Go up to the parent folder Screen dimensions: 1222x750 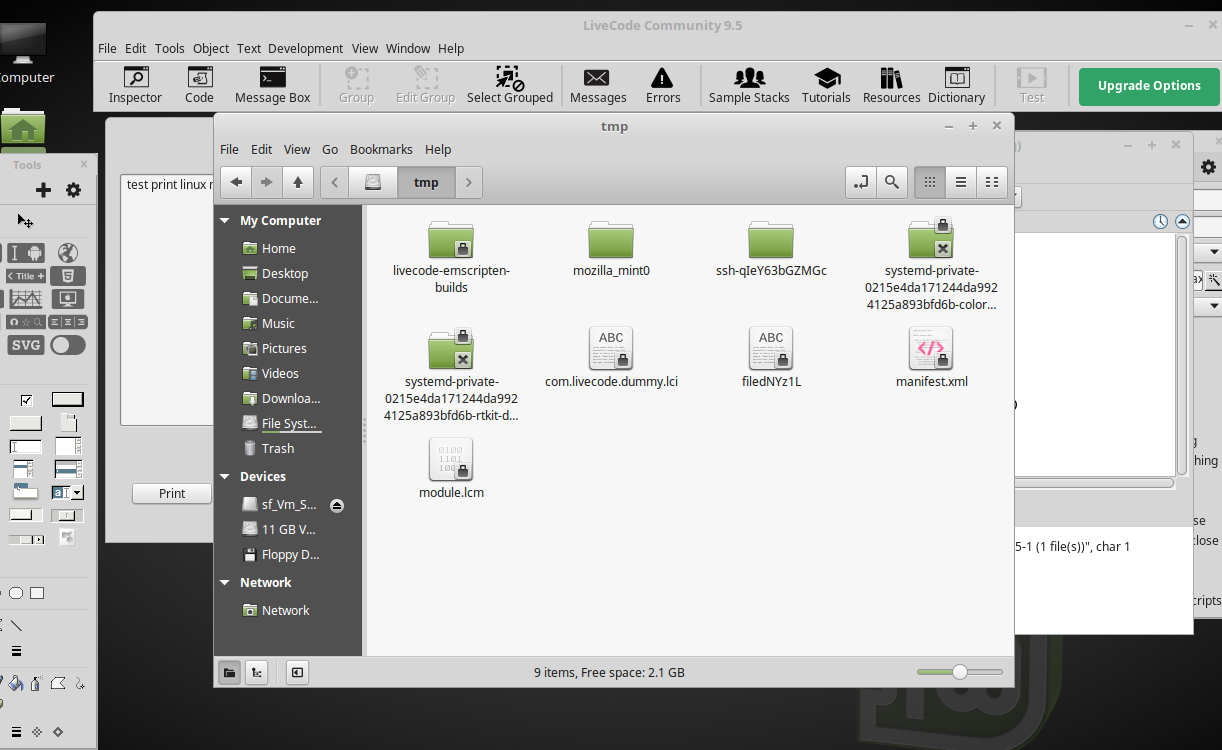[x=298, y=182]
